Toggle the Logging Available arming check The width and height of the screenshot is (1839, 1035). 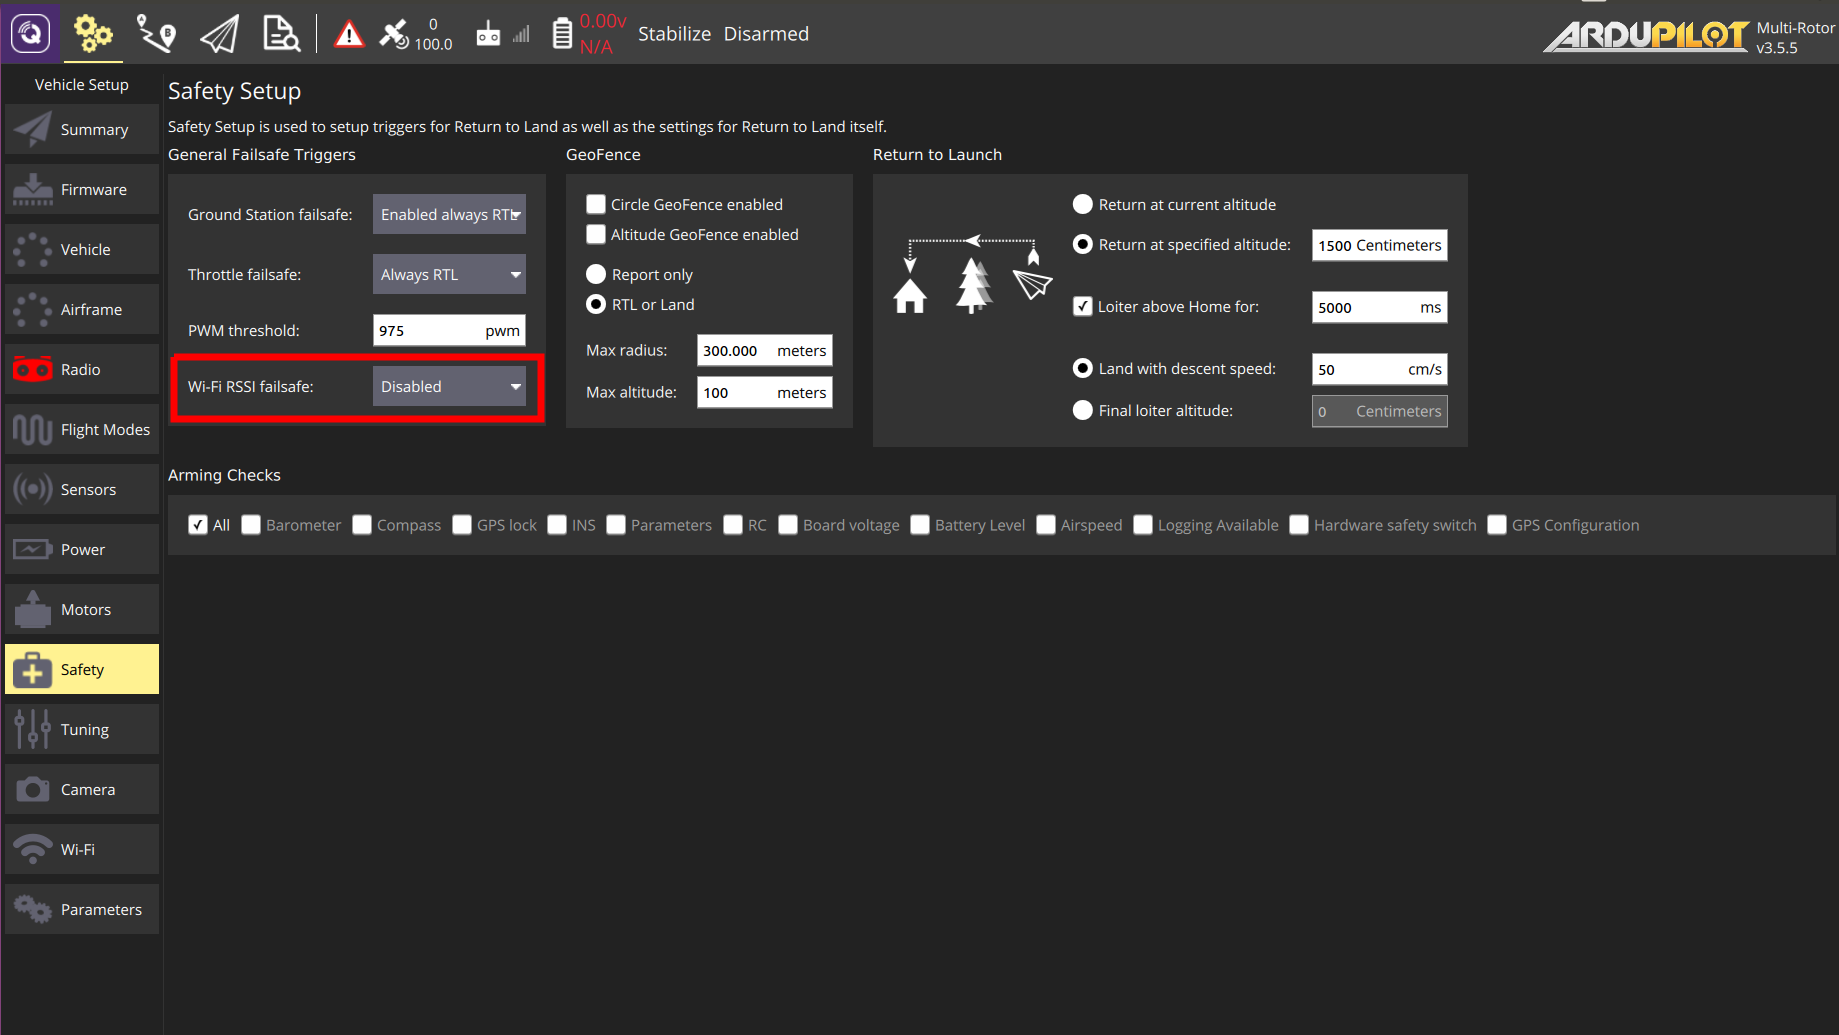pos(1143,525)
